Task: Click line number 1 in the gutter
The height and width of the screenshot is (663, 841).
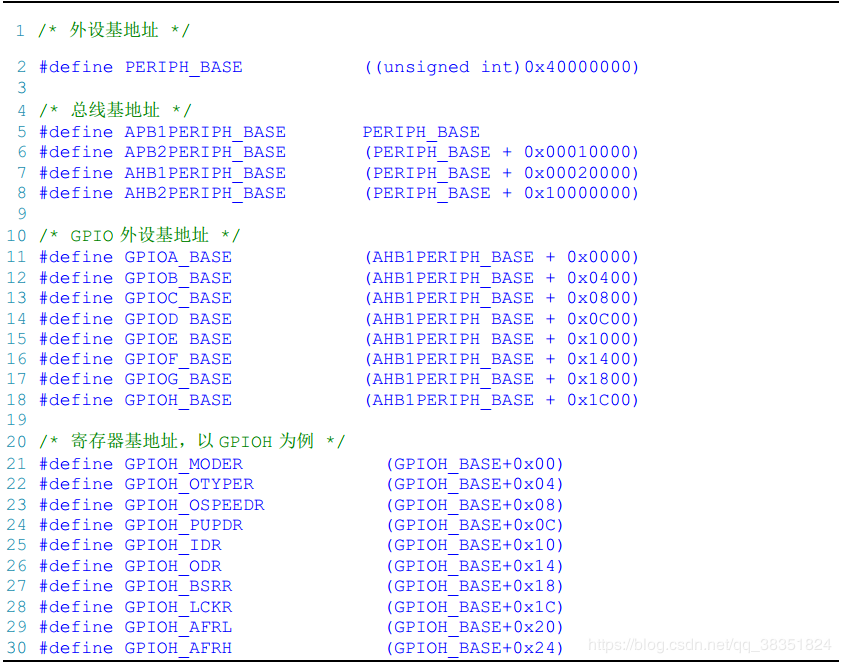Action: click(20, 30)
